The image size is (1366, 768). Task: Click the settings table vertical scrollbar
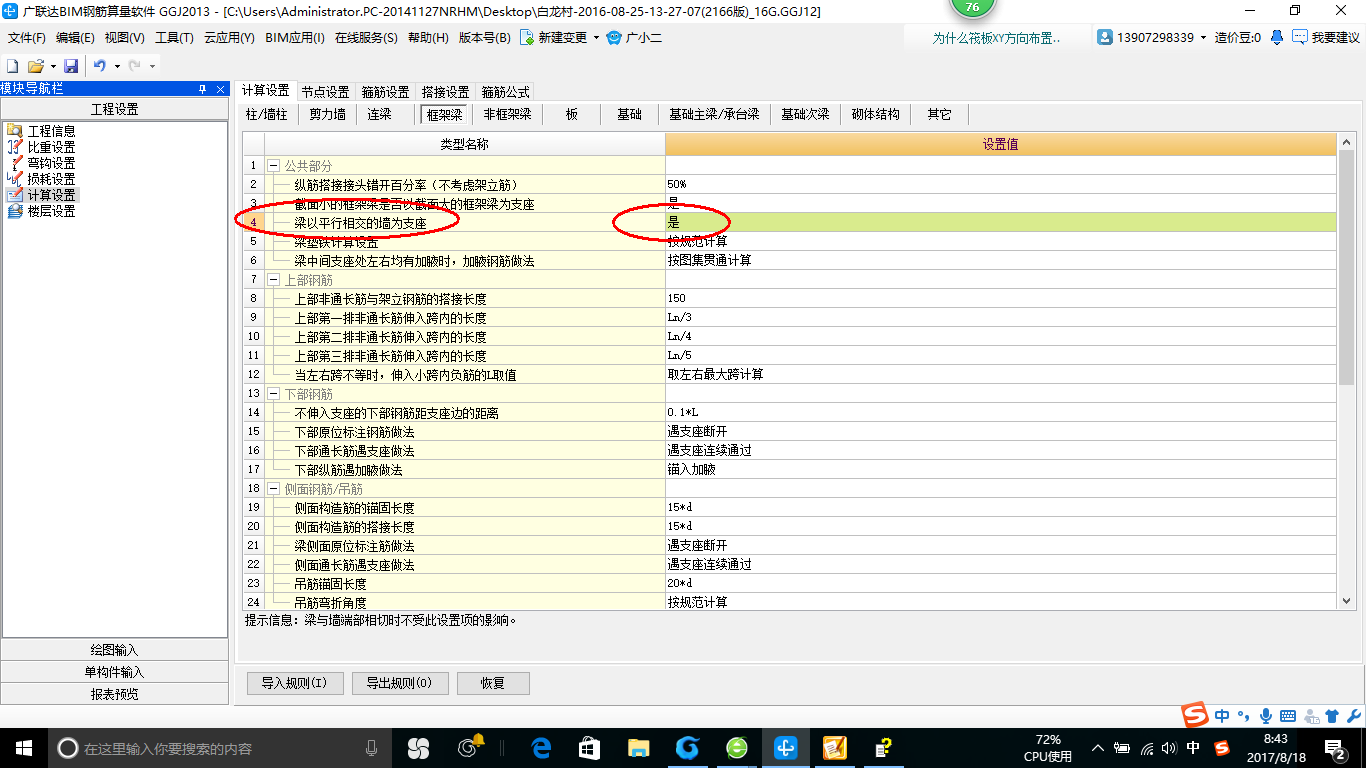click(x=1346, y=266)
